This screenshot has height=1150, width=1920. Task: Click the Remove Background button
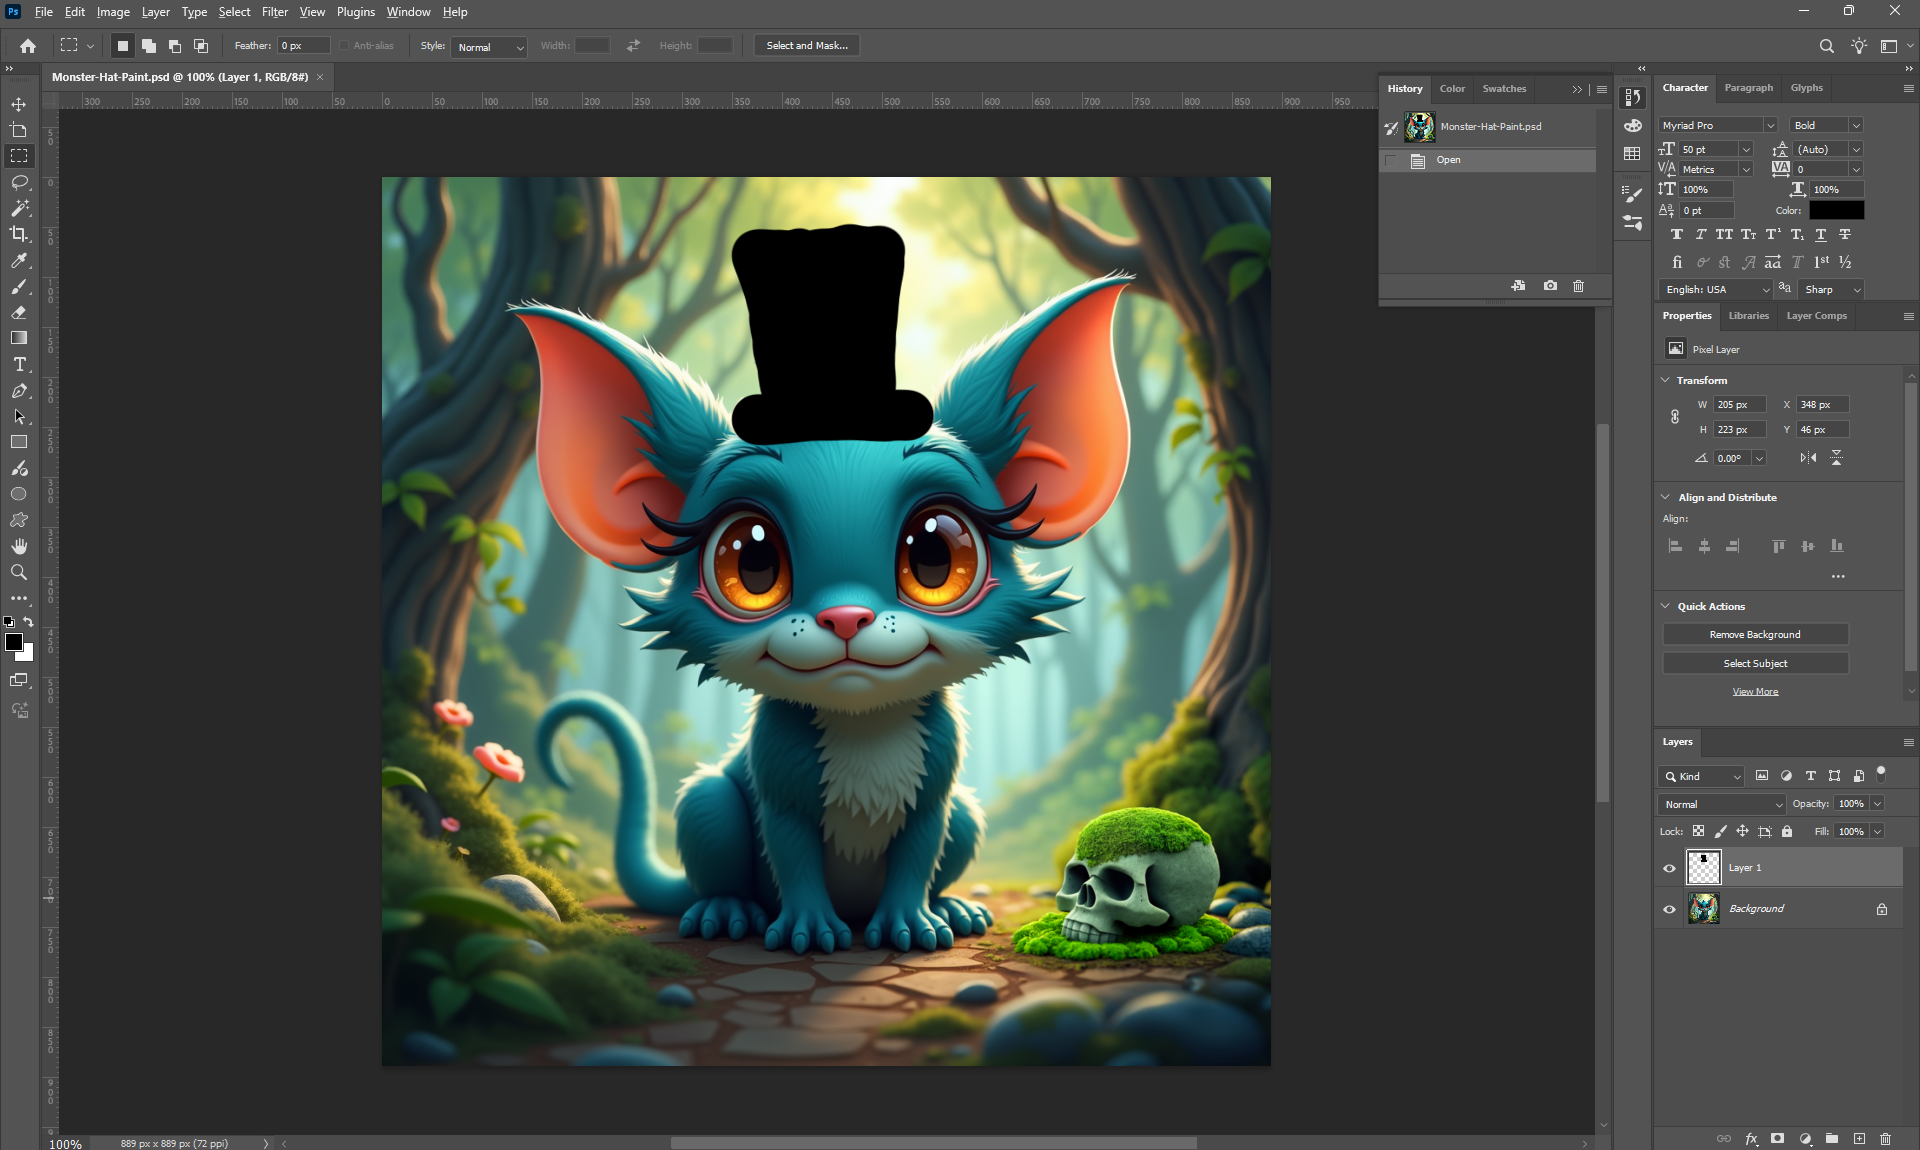(x=1754, y=634)
